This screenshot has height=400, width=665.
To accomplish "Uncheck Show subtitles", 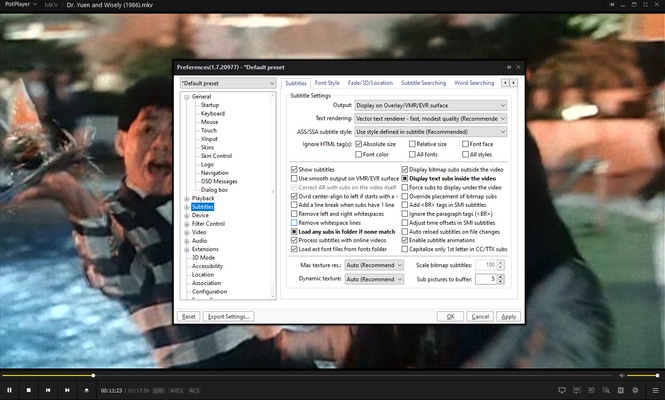I will (294, 169).
